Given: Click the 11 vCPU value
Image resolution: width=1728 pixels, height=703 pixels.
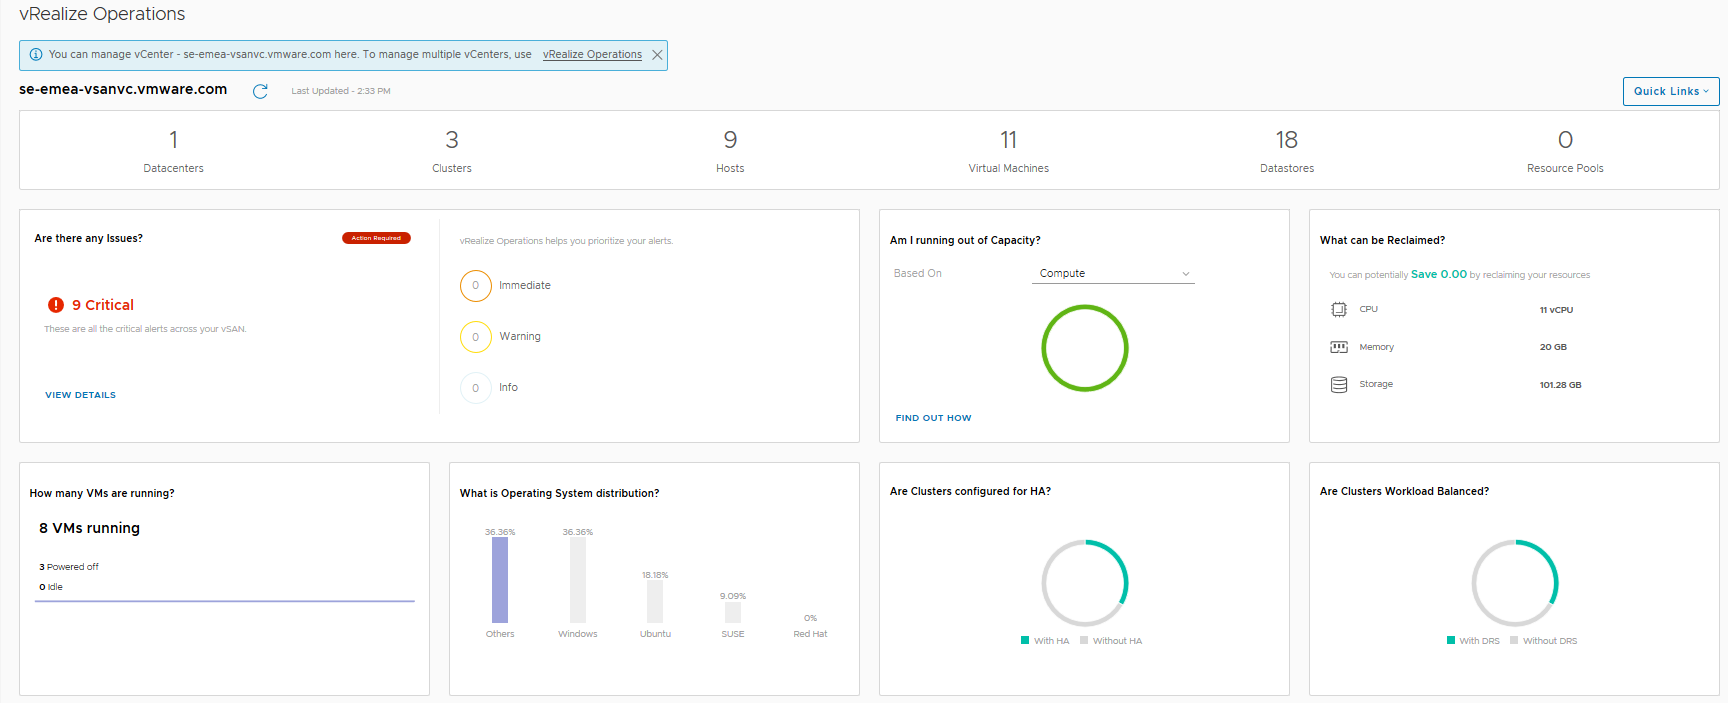Looking at the screenshot, I should click(x=1556, y=310).
